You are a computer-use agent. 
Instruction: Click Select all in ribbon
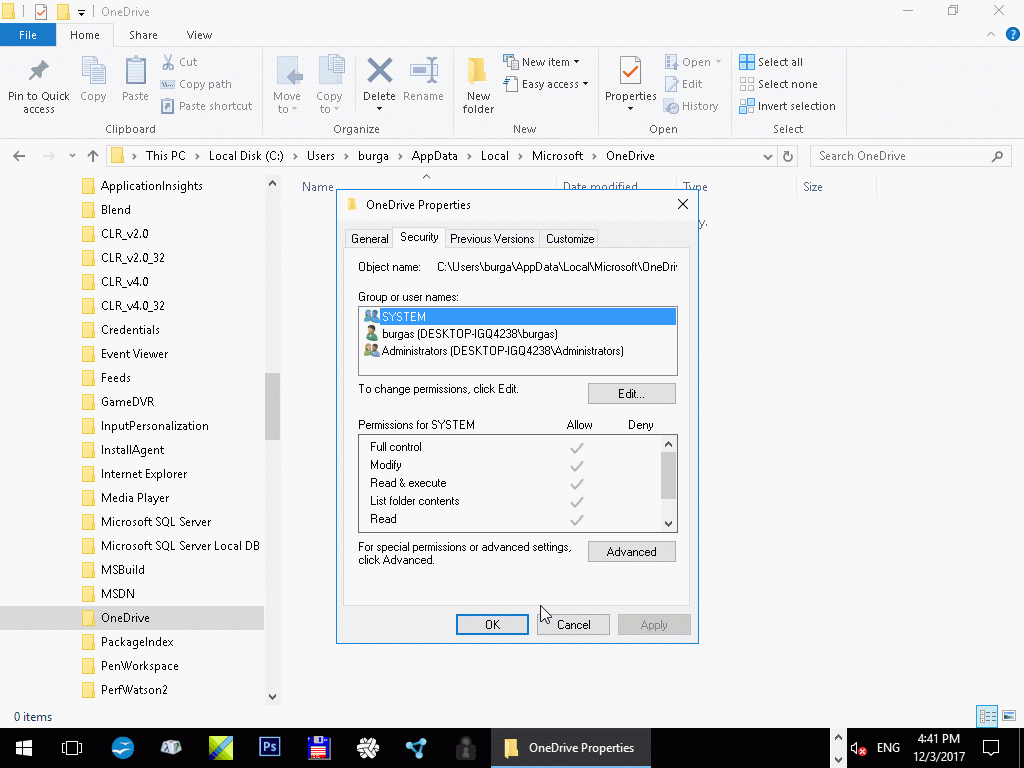[771, 62]
